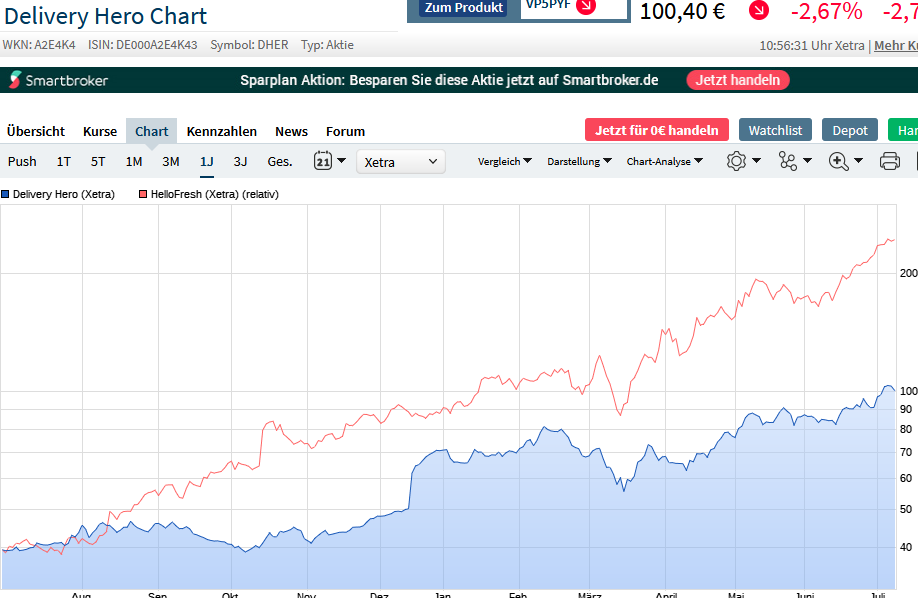Open the Chart-Analyse dropdown

coord(664,161)
